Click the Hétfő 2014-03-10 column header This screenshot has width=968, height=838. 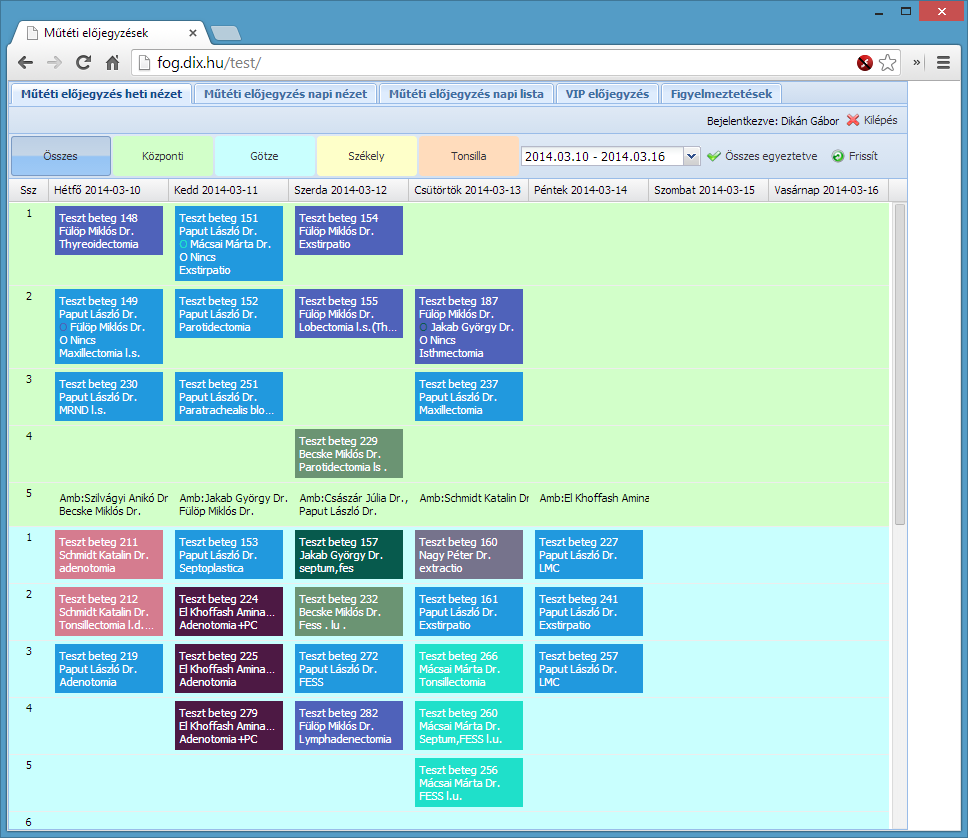[108, 190]
